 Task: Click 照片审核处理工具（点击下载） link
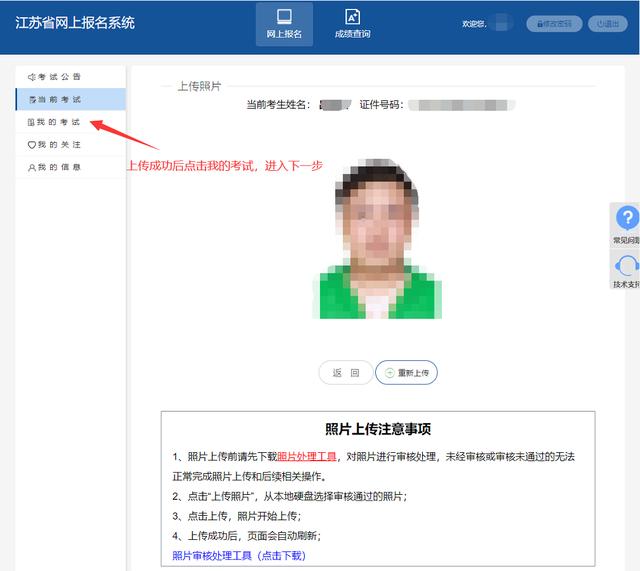239,555
